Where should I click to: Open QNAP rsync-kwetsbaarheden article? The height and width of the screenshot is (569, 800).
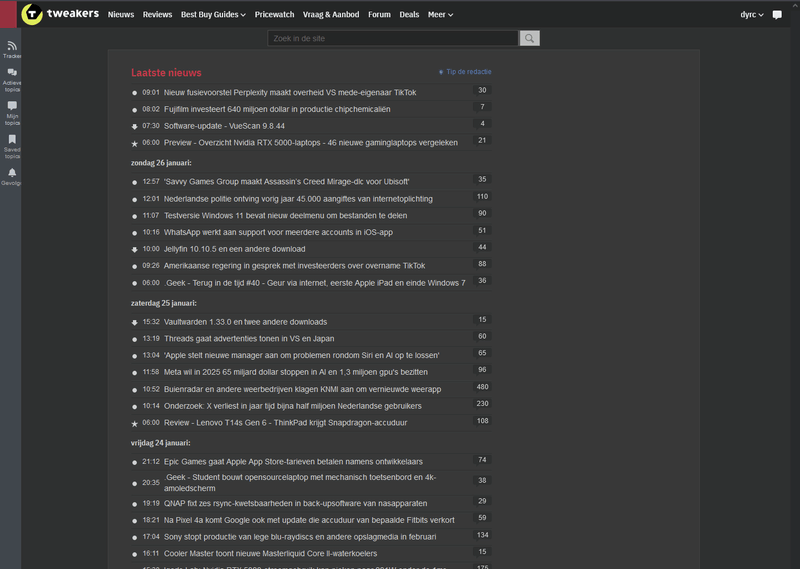pos(295,503)
